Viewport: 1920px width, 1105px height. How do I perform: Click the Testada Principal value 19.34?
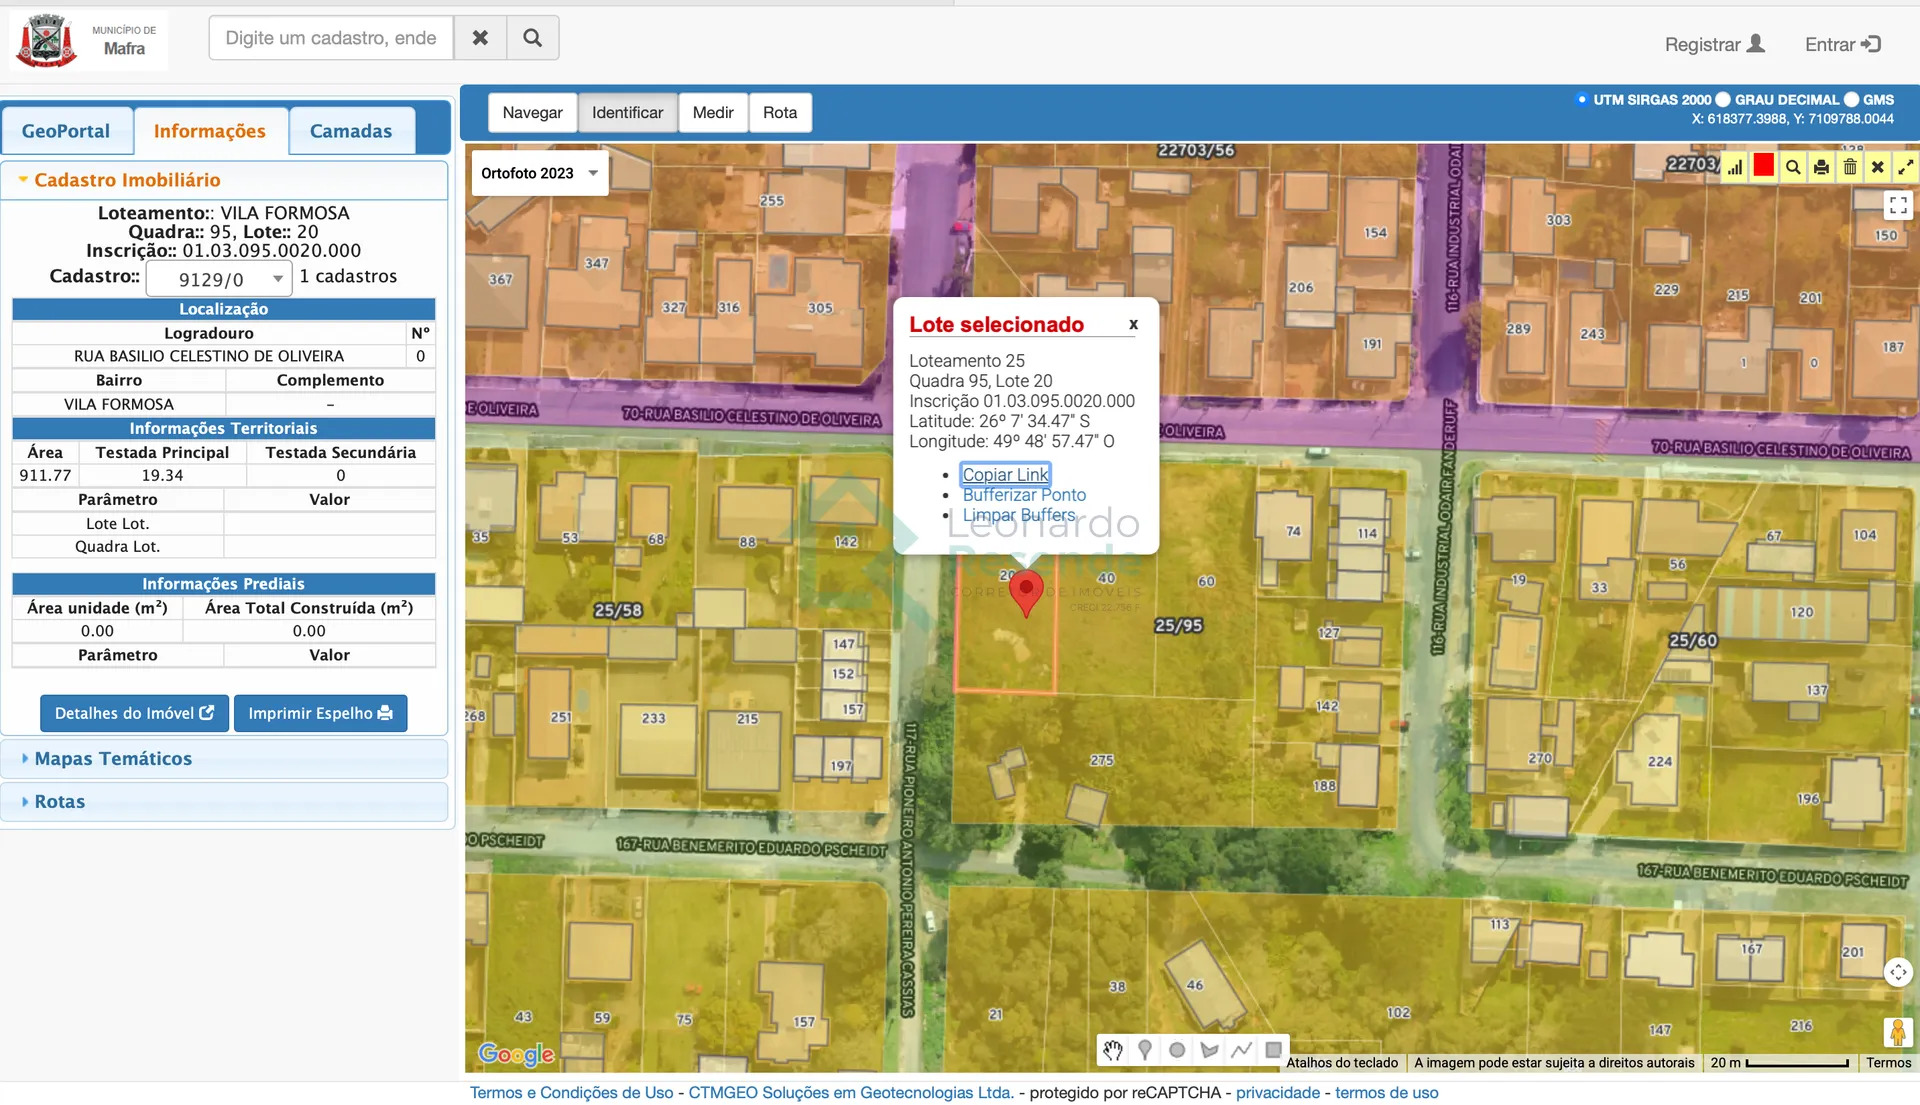click(x=162, y=476)
